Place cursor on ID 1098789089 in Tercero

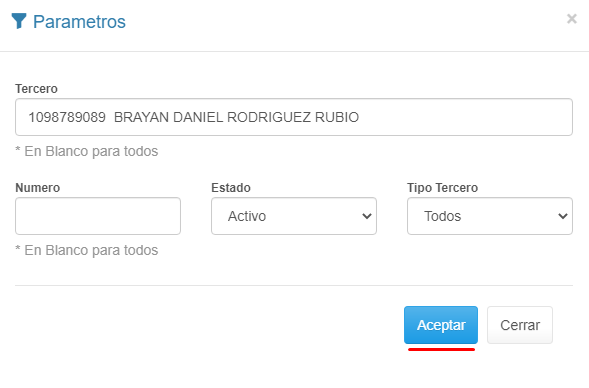click(x=67, y=117)
